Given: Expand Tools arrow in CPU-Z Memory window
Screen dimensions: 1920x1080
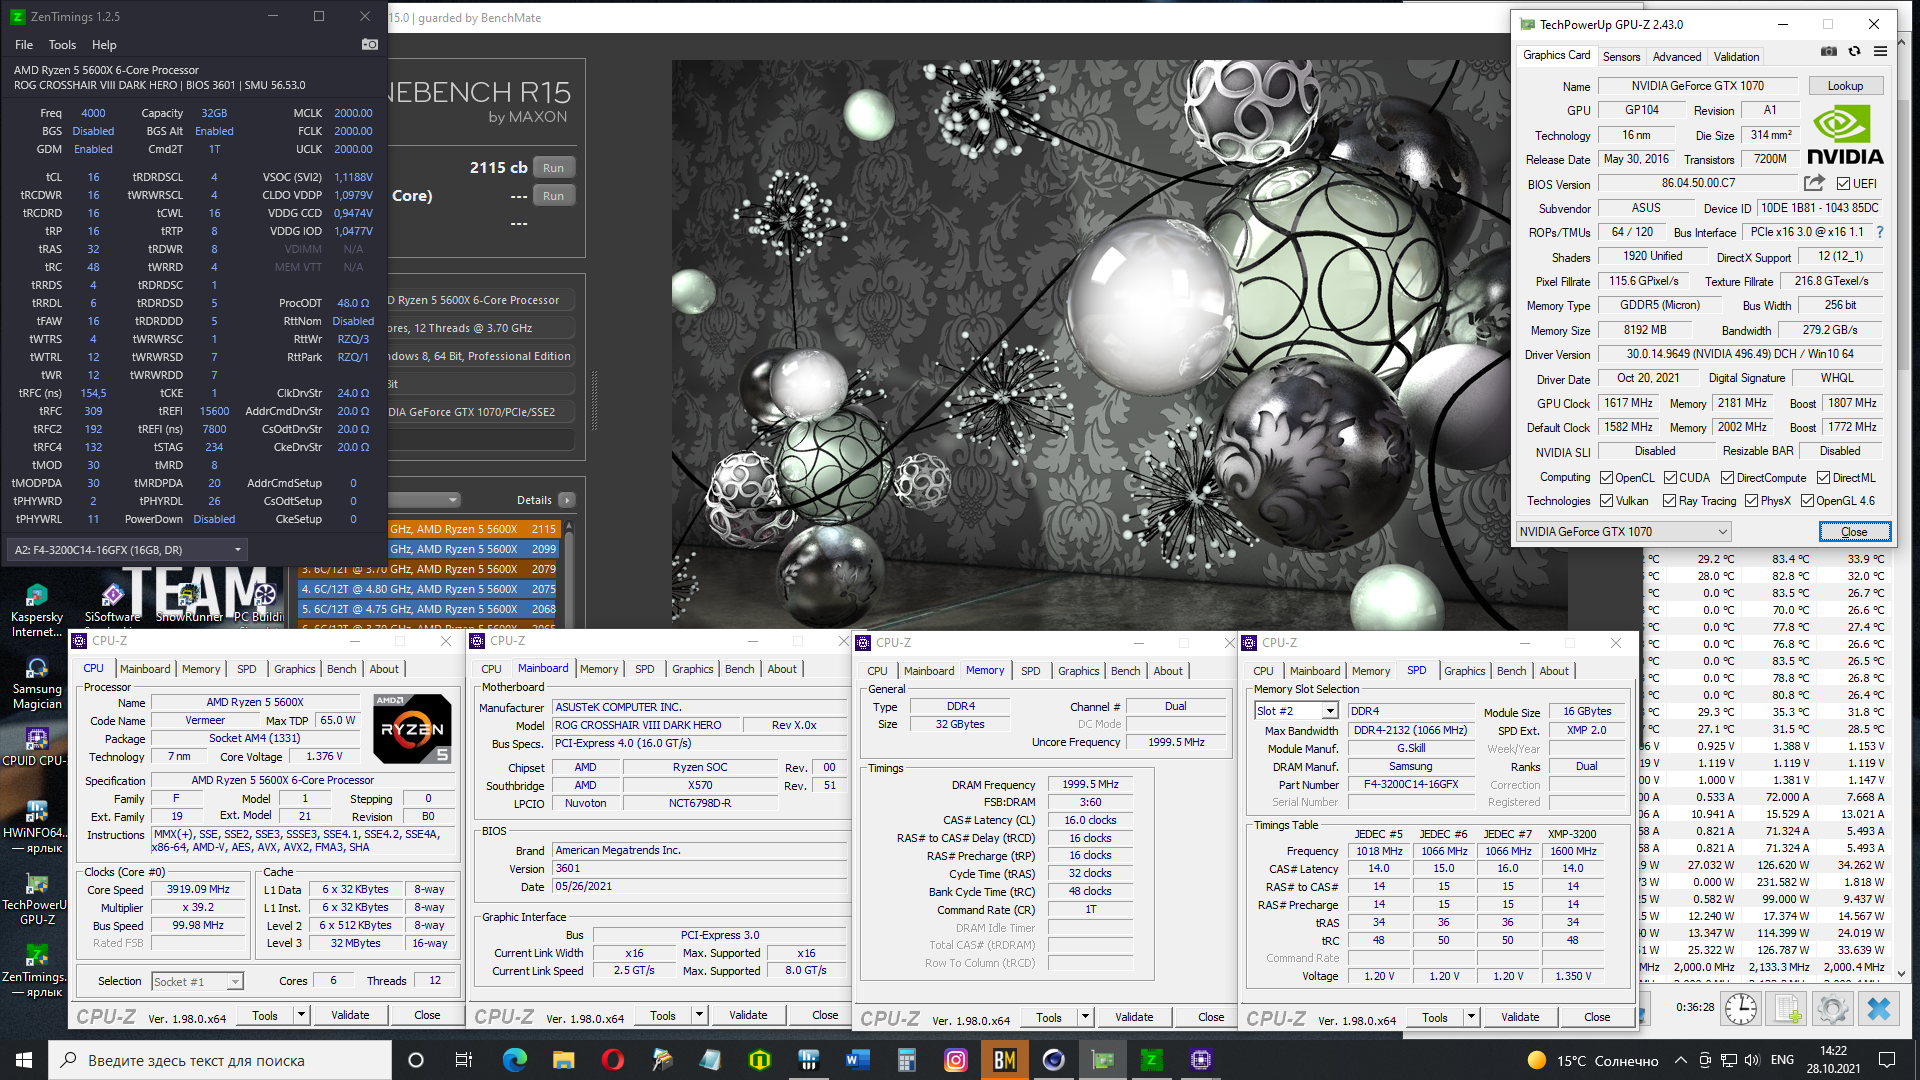Looking at the screenshot, I should click(x=1085, y=1017).
